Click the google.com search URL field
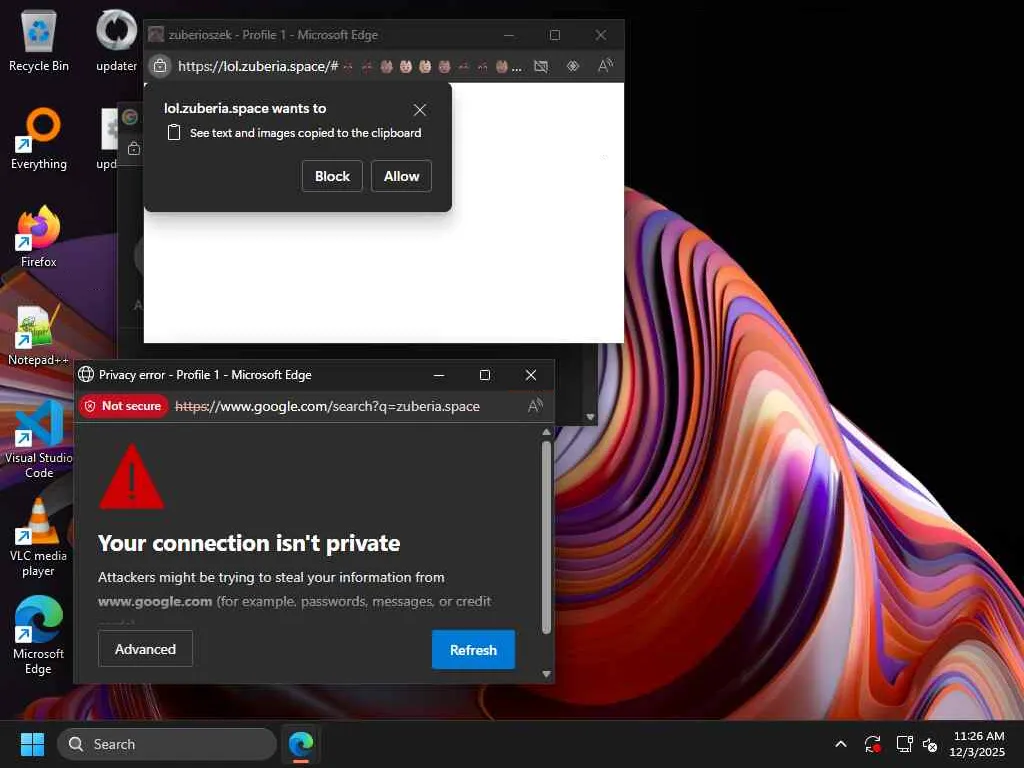Viewport: 1024px width, 768px height. (327, 406)
